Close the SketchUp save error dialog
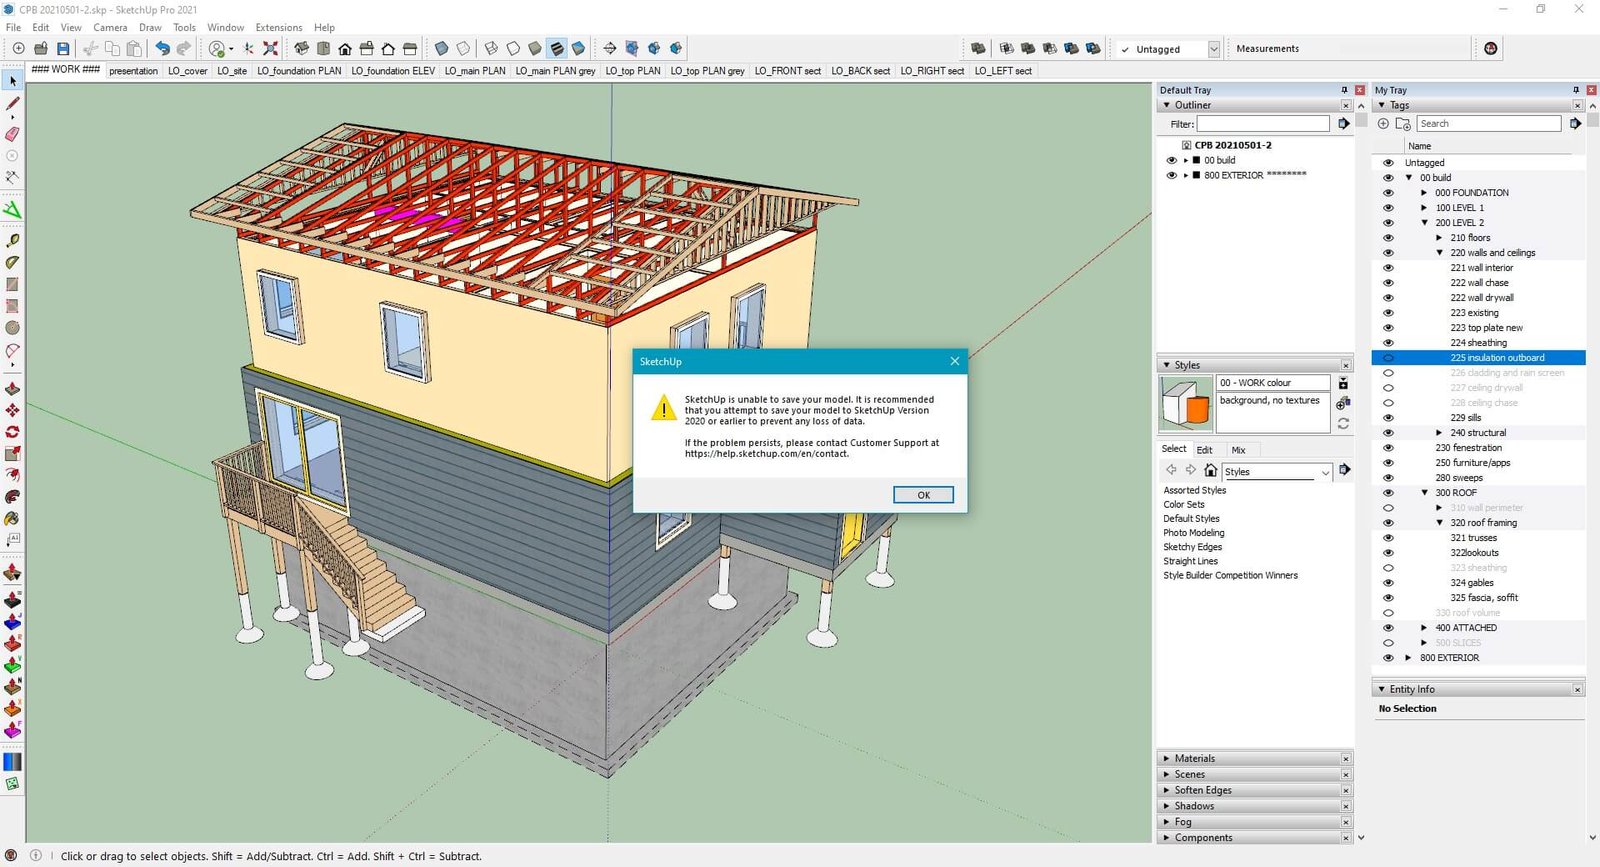This screenshot has height=867, width=1600. click(954, 361)
